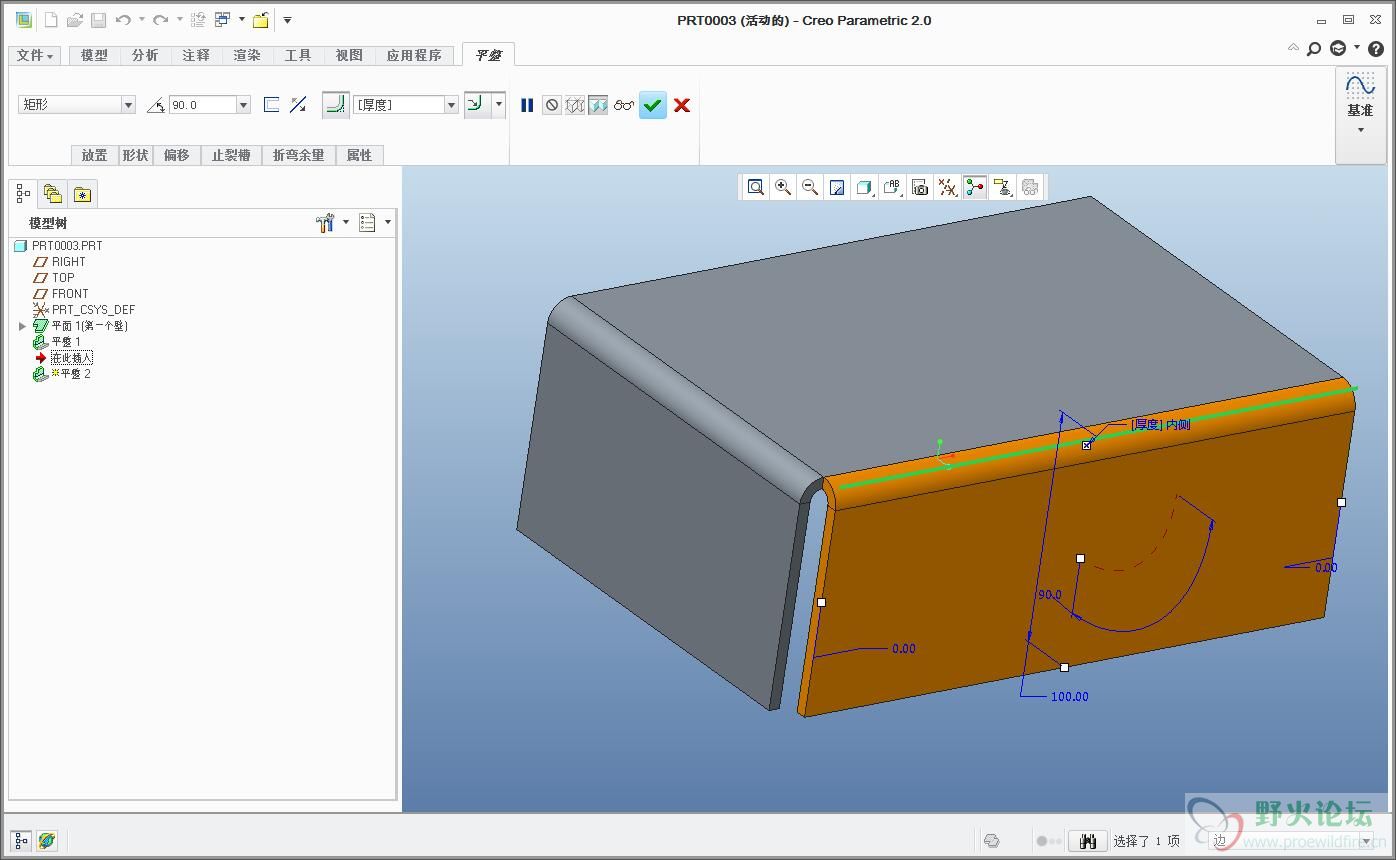Cancel the feature with the red X
The width and height of the screenshot is (1396, 860).
[x=682, y=105]
